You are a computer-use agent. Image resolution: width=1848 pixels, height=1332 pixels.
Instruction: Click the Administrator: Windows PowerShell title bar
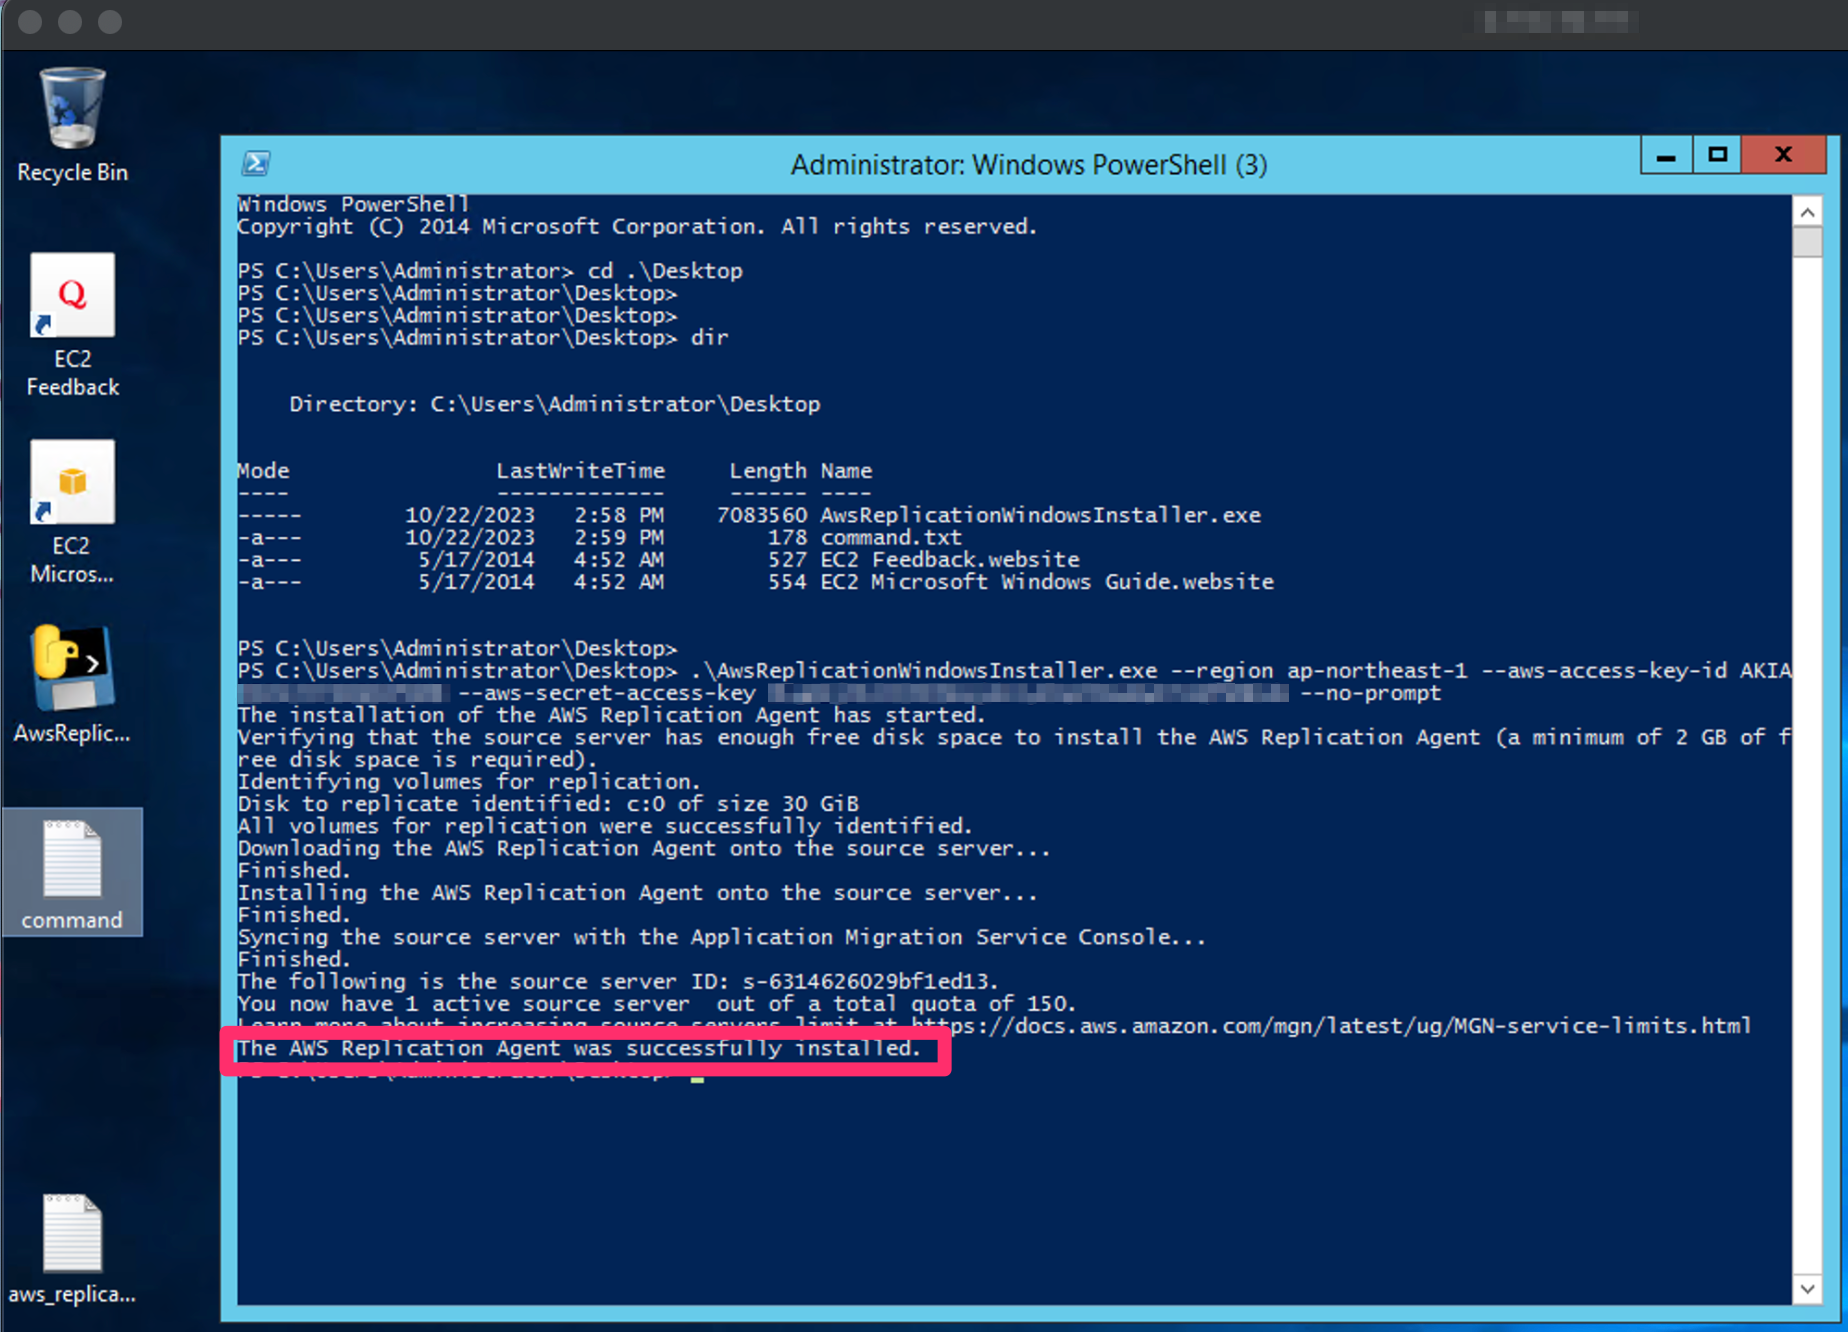coord(1028,164)
